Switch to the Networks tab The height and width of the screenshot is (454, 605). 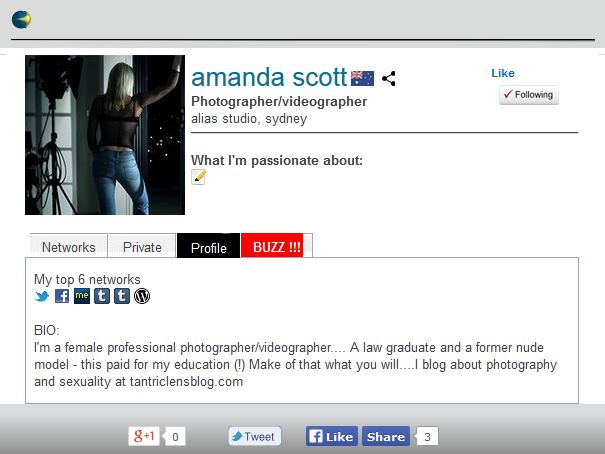pos(69,245)
